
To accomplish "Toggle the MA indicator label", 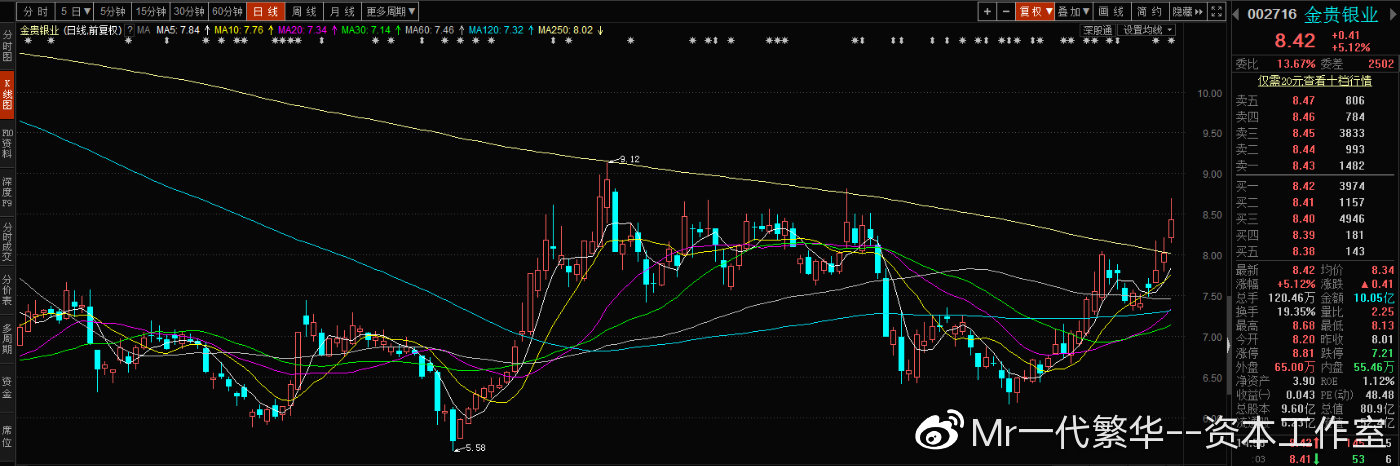I will coord(143,30).
